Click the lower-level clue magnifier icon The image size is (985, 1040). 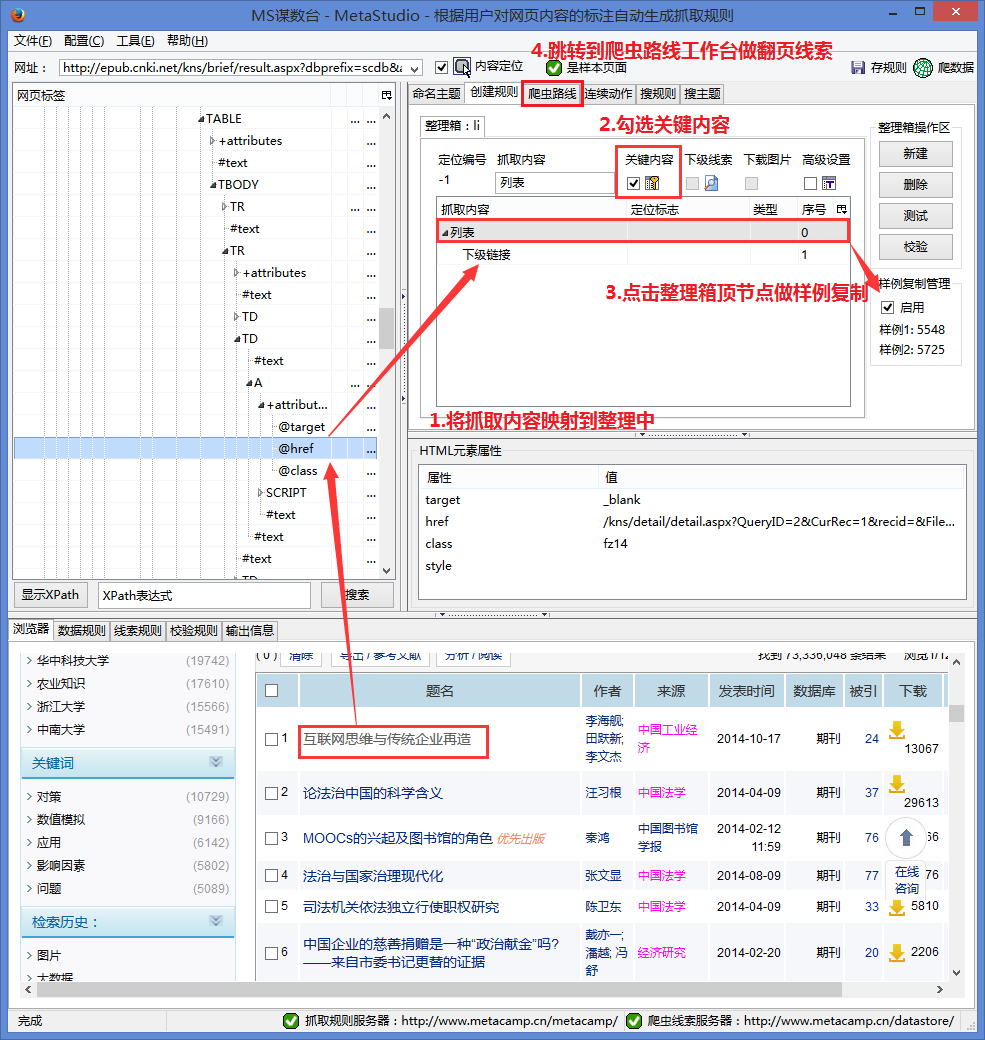tap(711, 183)
